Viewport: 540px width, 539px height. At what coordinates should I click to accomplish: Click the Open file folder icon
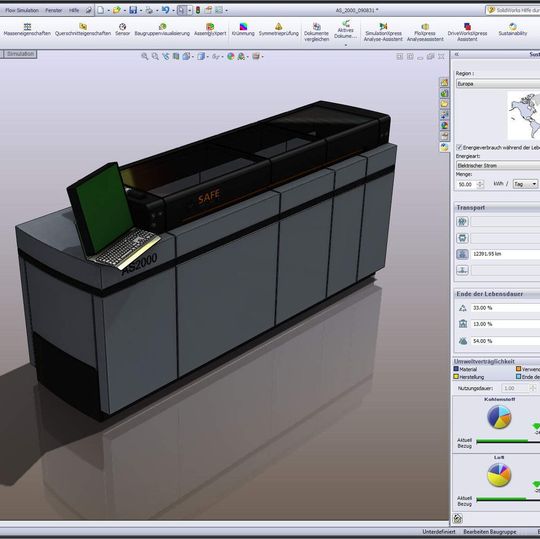tap(117, 10)
